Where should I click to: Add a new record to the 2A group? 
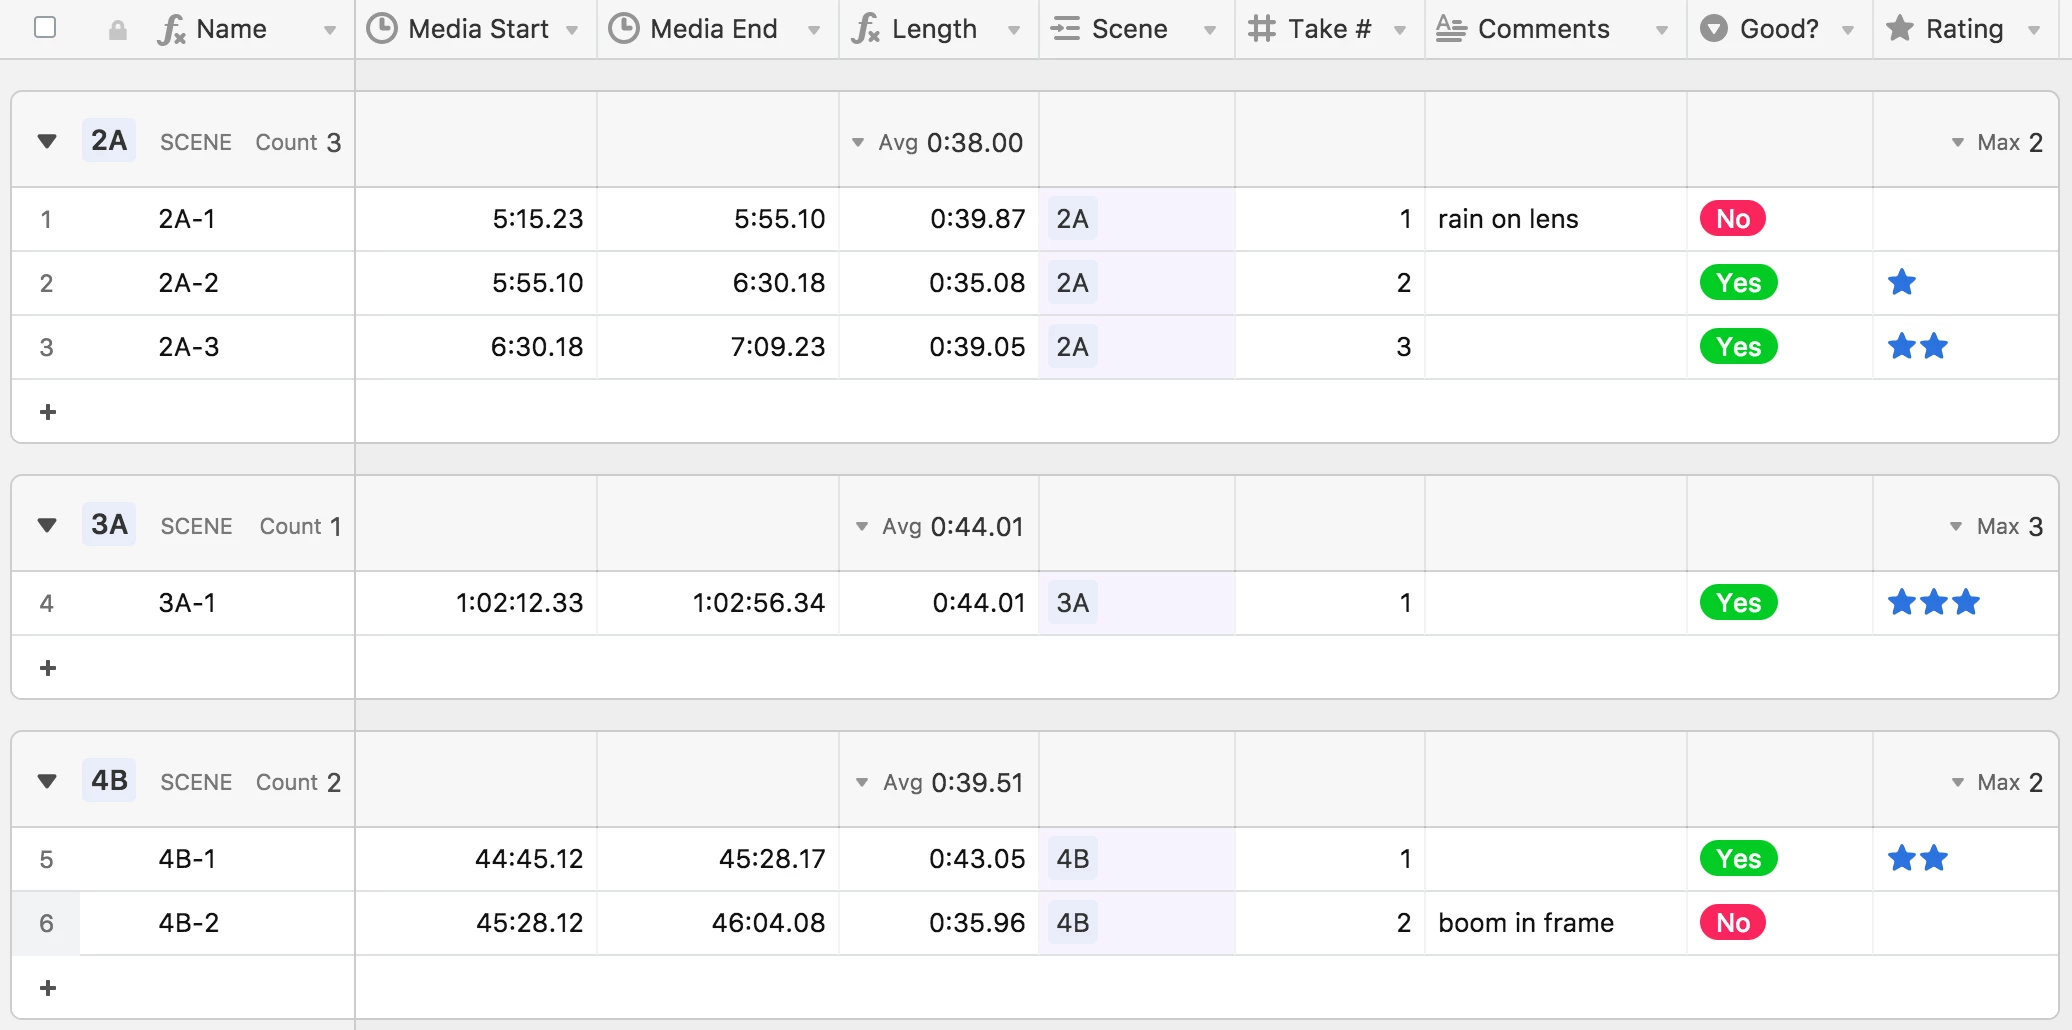coord(47,412)
